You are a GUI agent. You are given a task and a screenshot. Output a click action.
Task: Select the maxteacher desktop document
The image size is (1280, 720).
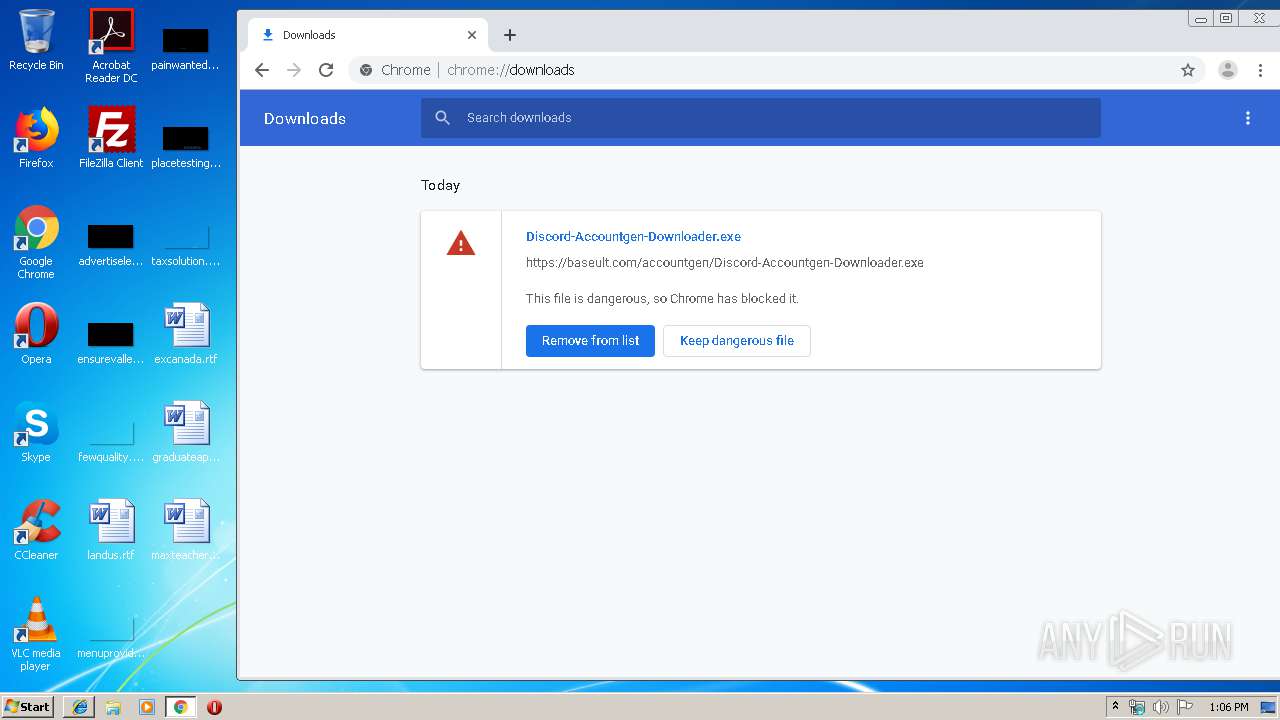pyautogui.click(x=186, y=530)
